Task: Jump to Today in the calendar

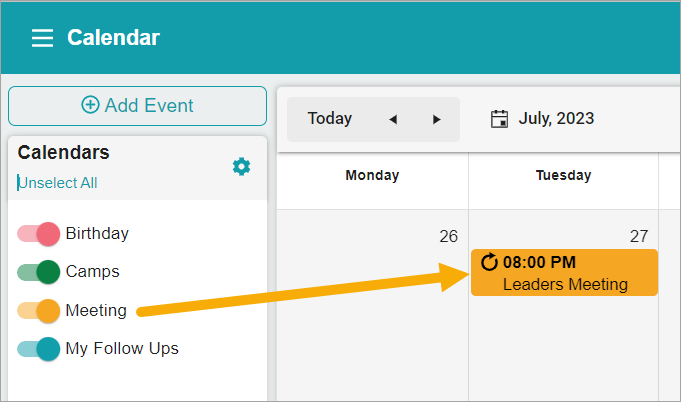Action: (x=330, y=119)
